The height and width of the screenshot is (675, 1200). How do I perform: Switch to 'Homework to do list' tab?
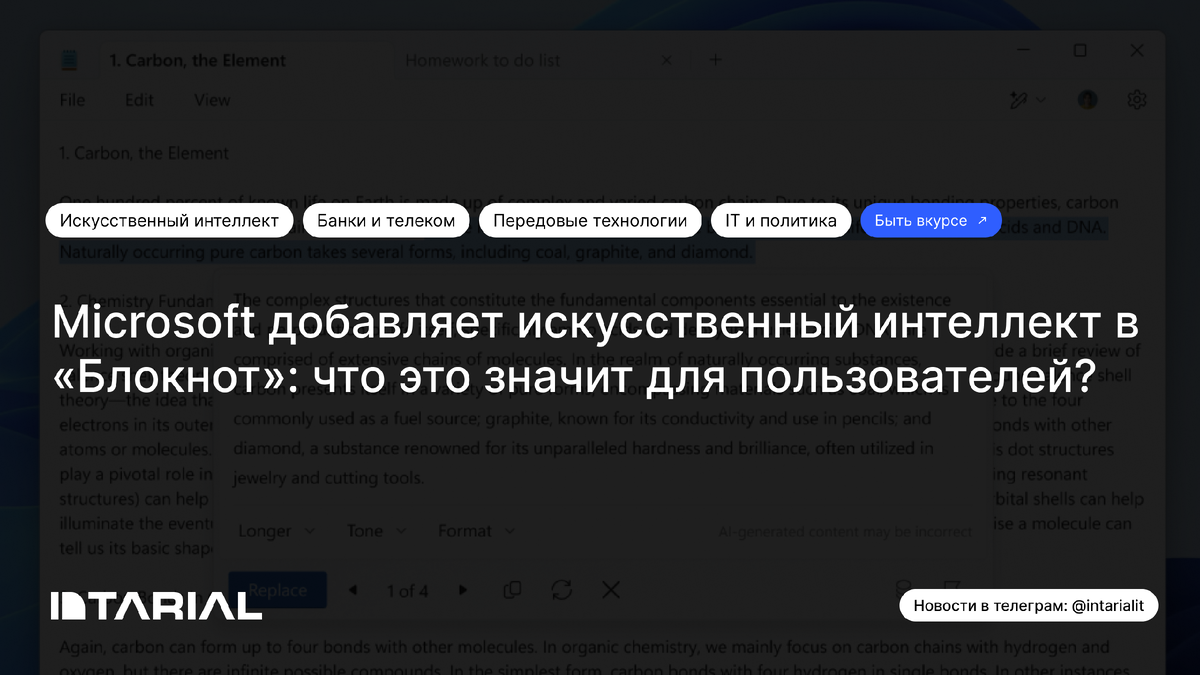(x=483, y=61)
